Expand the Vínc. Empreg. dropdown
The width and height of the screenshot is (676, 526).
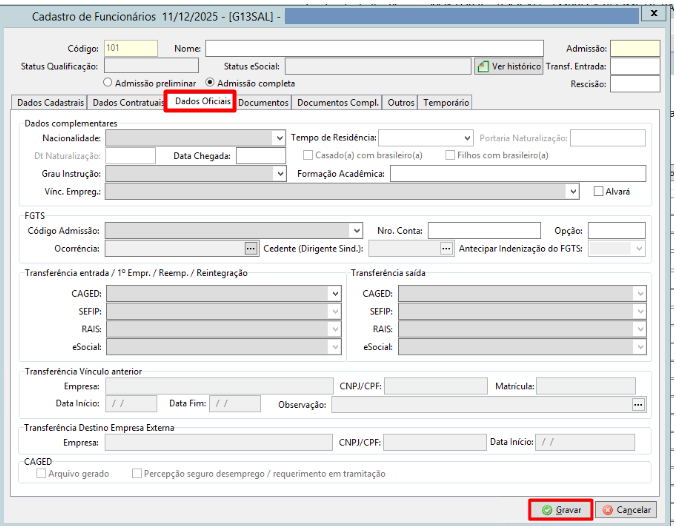[x=573, y=191]
